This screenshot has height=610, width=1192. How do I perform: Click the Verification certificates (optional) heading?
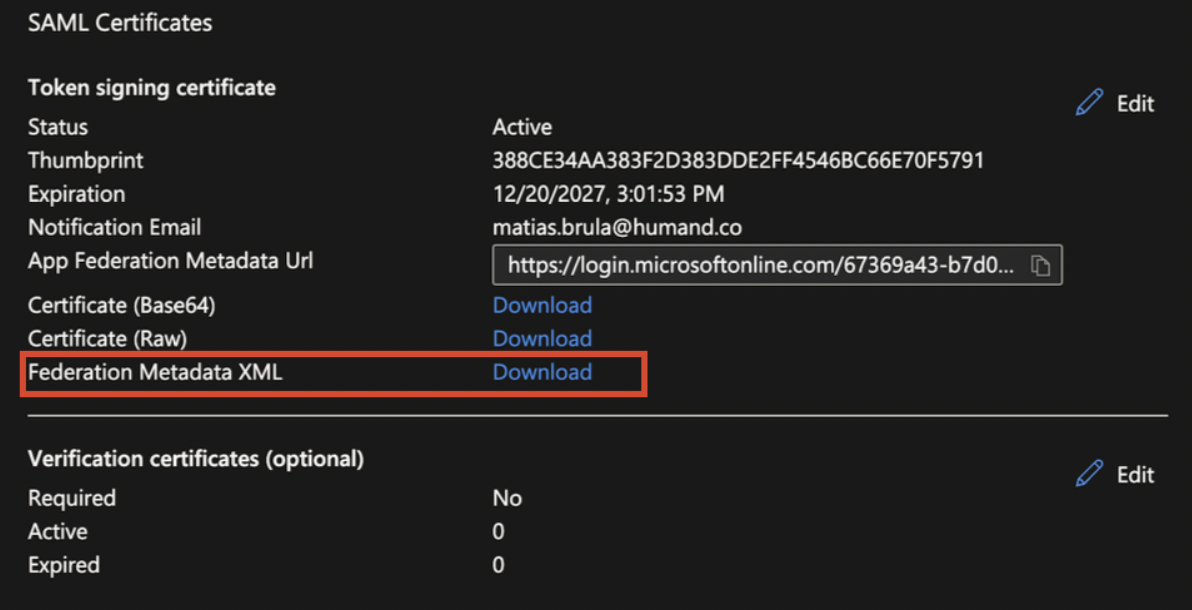196,459
